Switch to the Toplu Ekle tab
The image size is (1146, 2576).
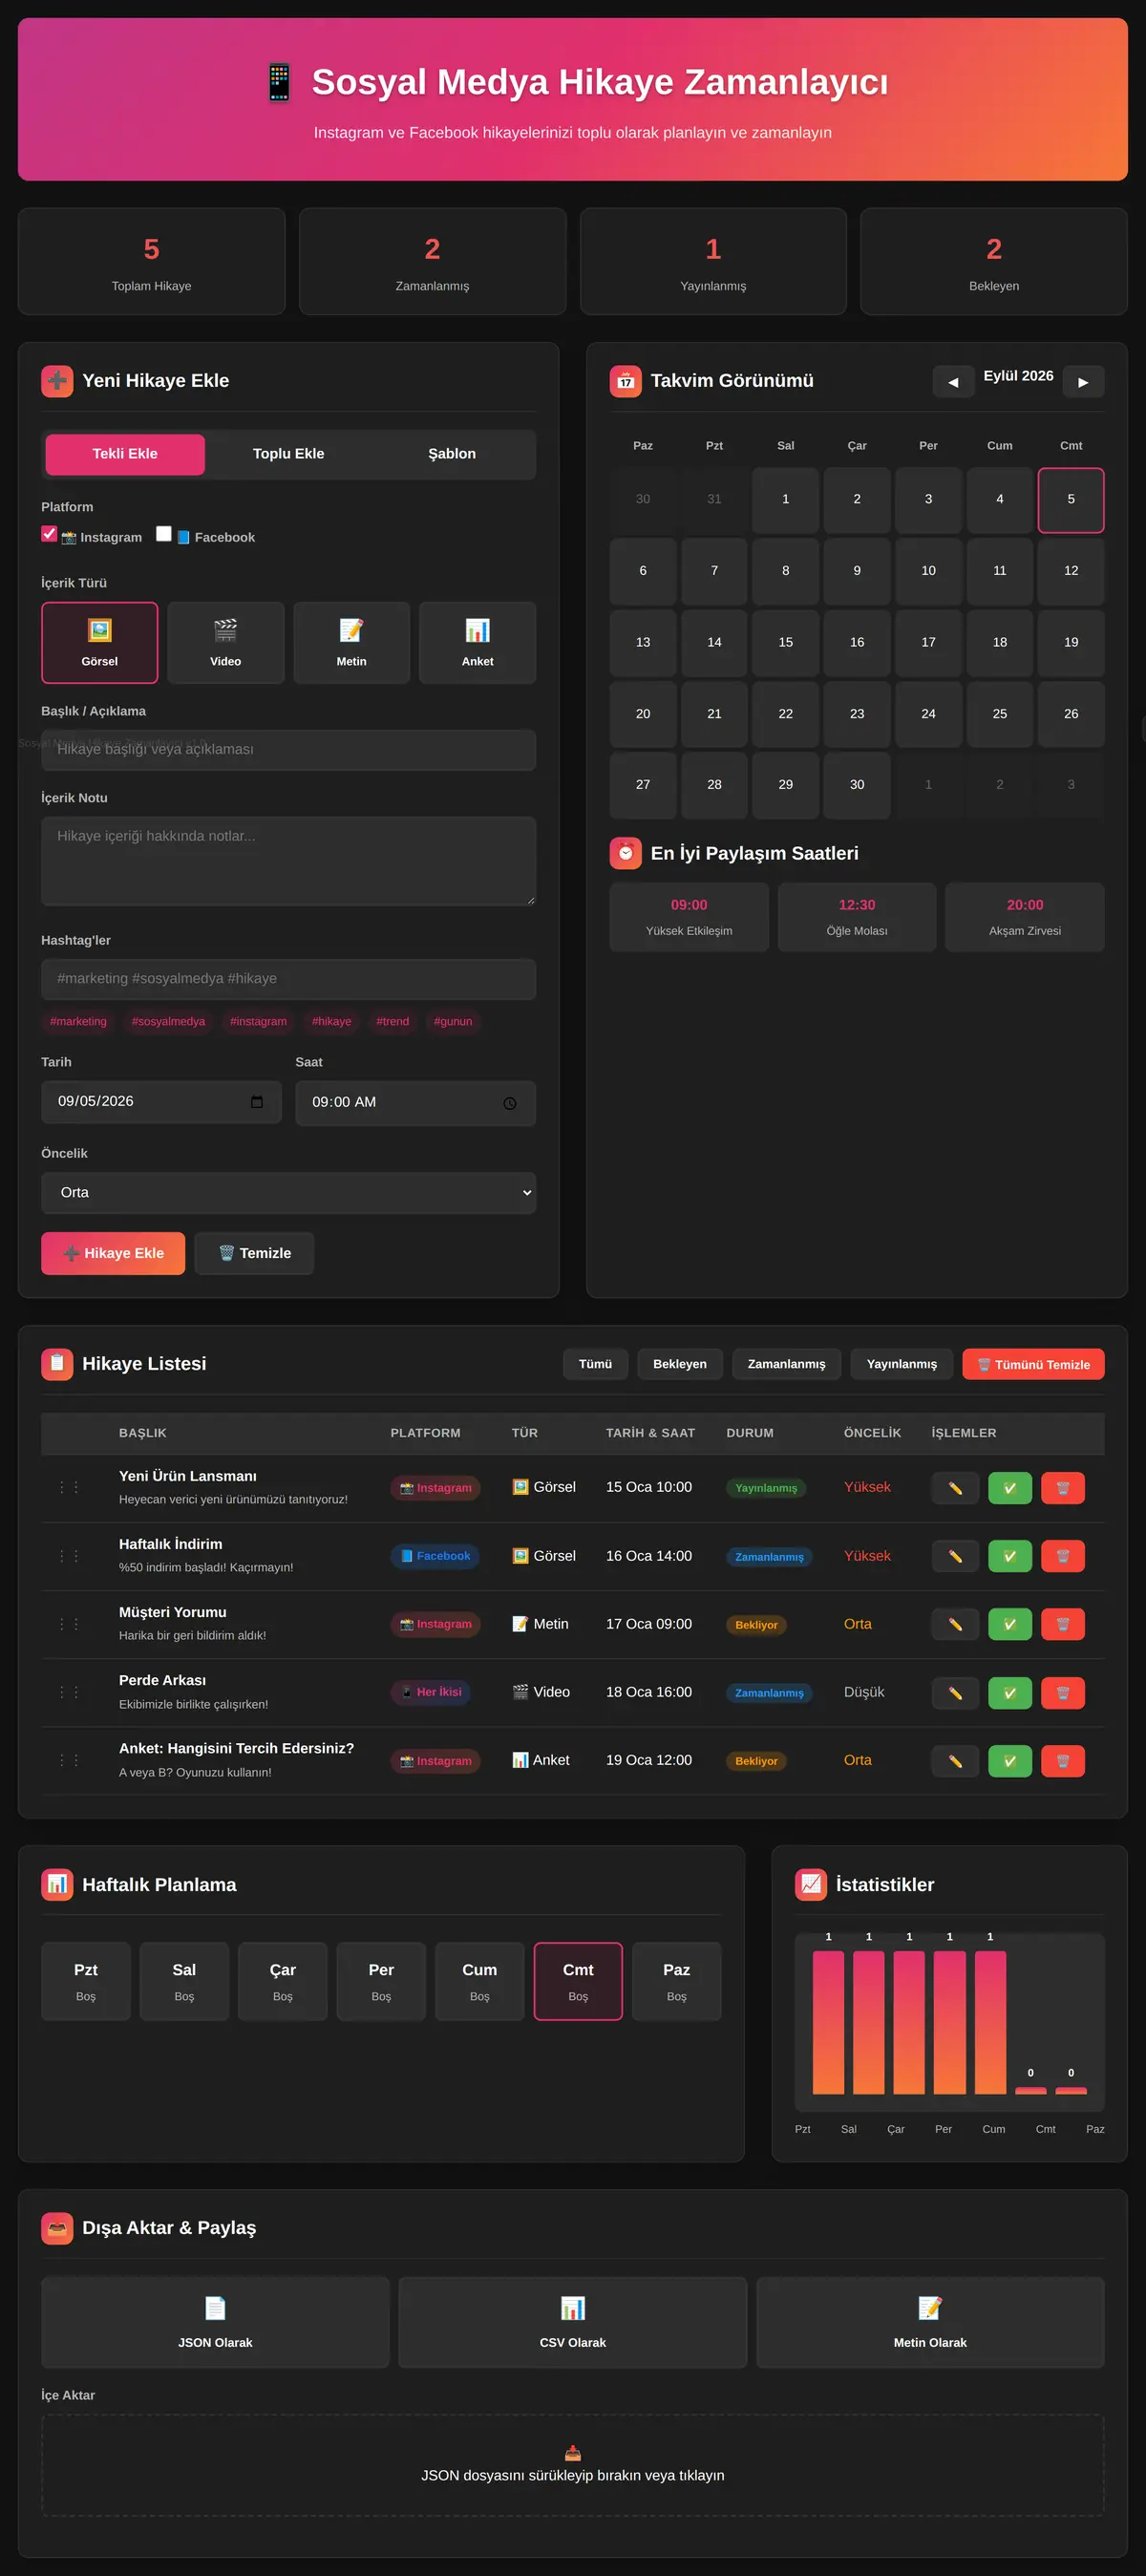point(288,454)
